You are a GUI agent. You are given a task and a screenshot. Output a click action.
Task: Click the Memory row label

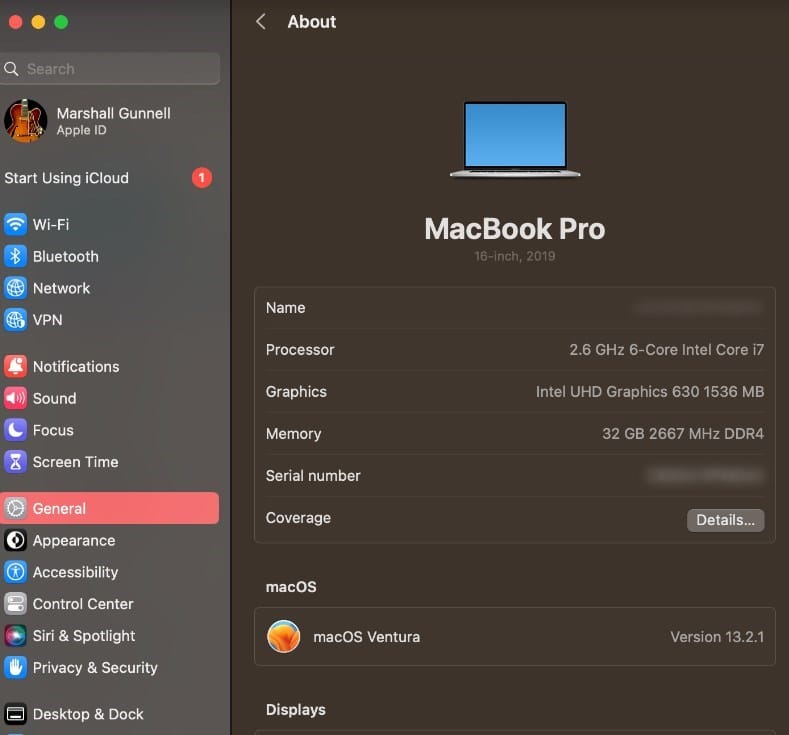[x=293, y=433]
